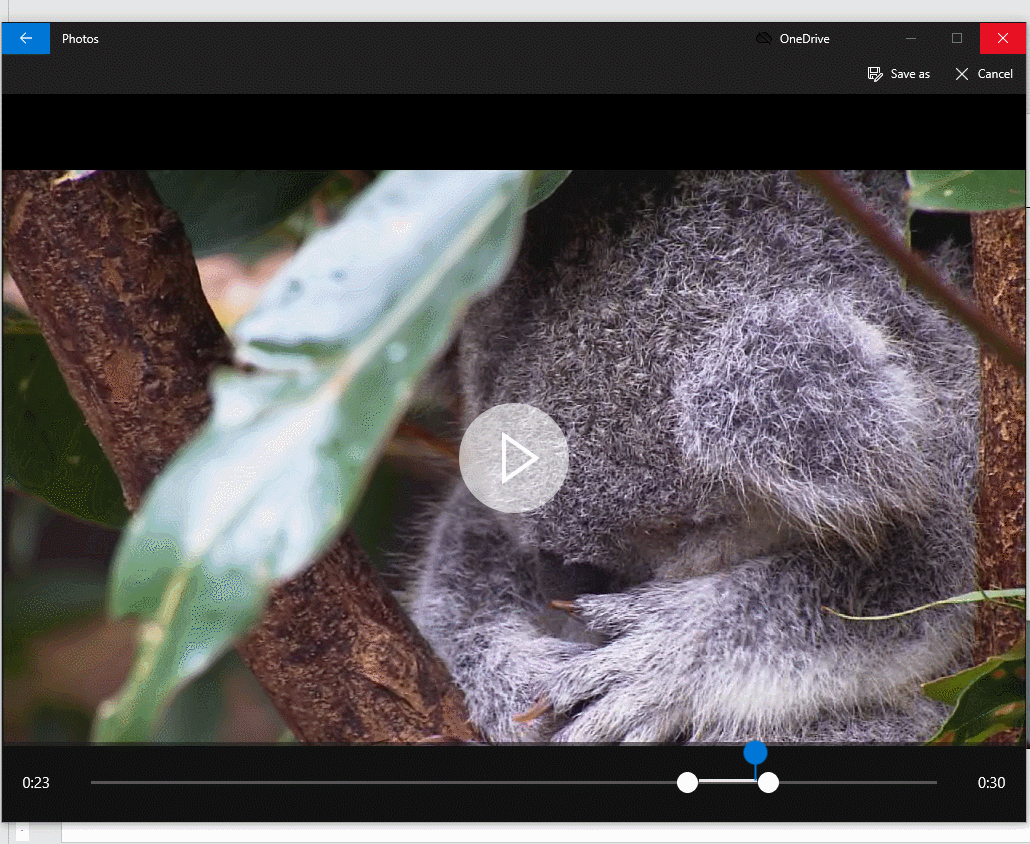1030x844 pixels.
Task: Click the blue back arrow button
Action: click(x=26, y=38)
